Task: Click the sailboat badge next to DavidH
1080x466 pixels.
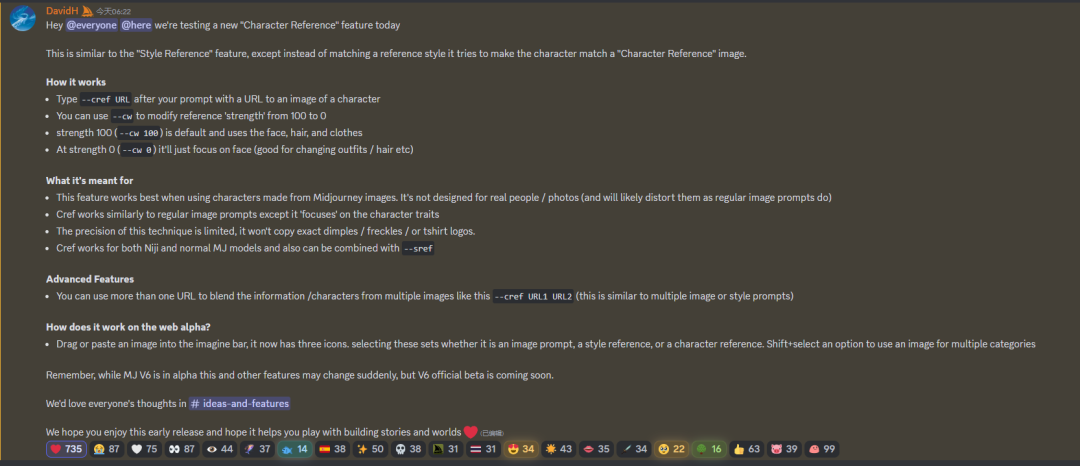Action: coord(87,11)
